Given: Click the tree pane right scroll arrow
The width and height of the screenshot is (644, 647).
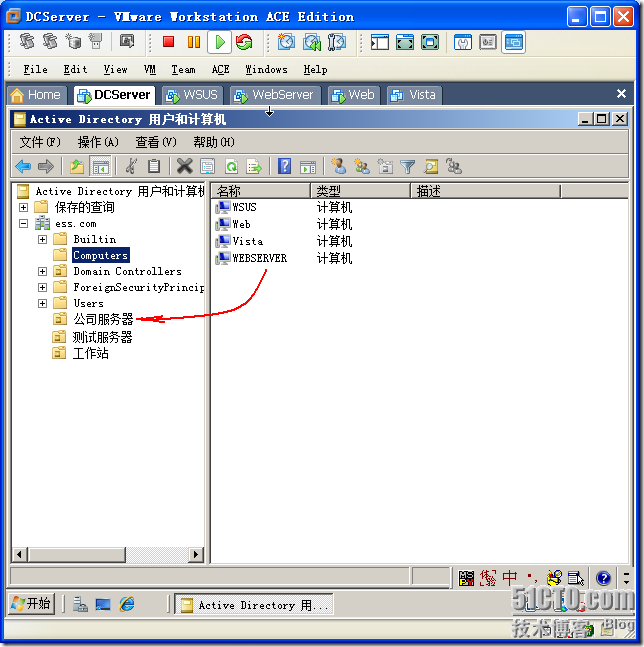Looking at the screenshot, I should pos(196,555).
